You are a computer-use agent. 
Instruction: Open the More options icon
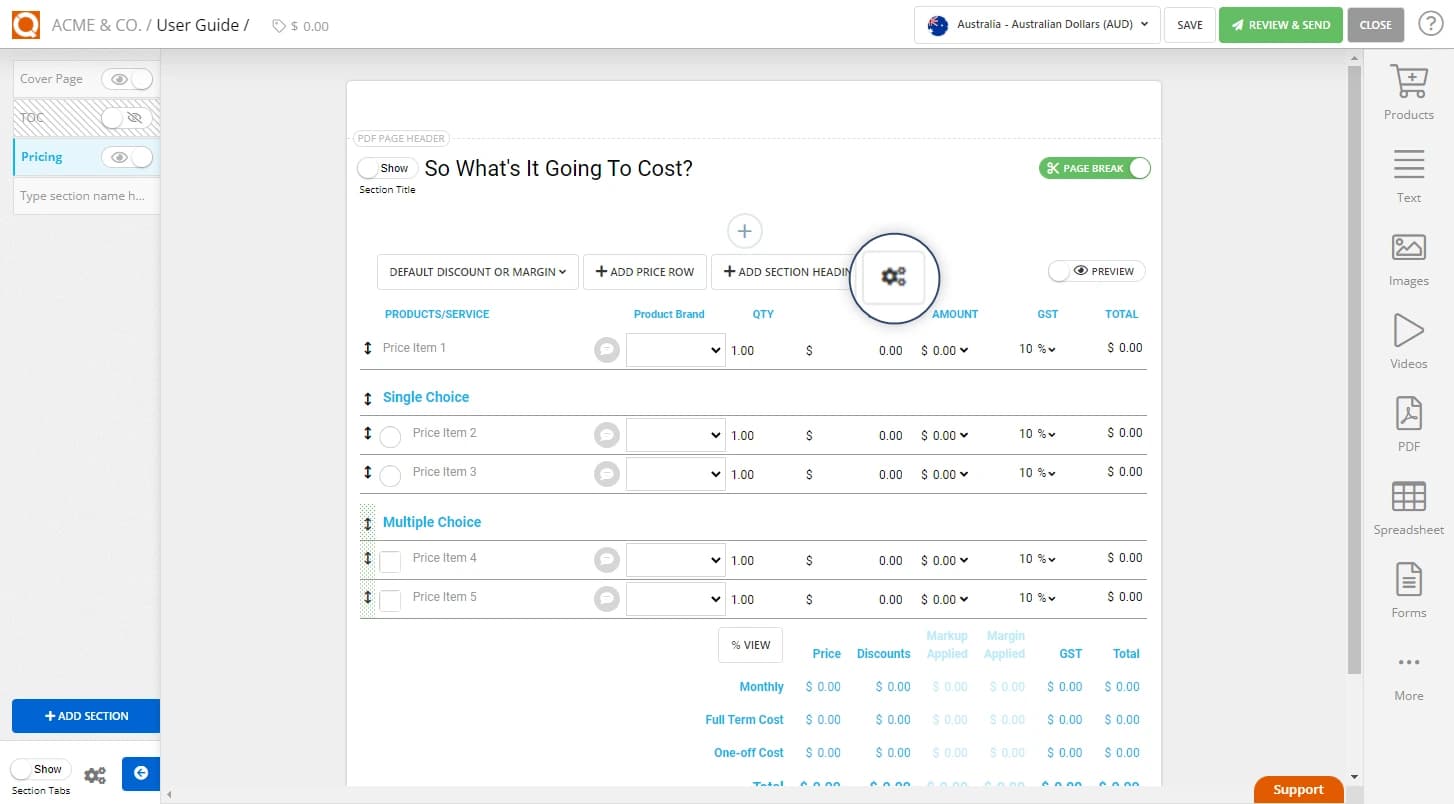1408,672
